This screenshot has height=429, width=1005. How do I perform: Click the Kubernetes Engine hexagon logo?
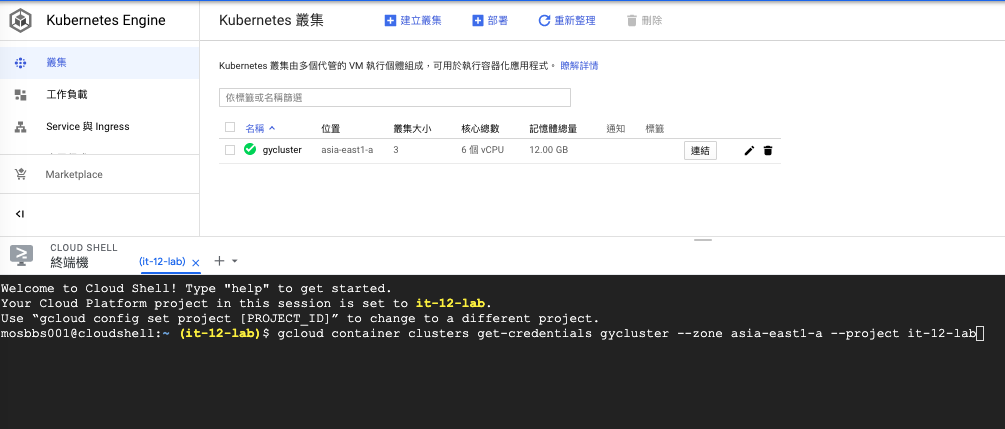click(21, 21)
